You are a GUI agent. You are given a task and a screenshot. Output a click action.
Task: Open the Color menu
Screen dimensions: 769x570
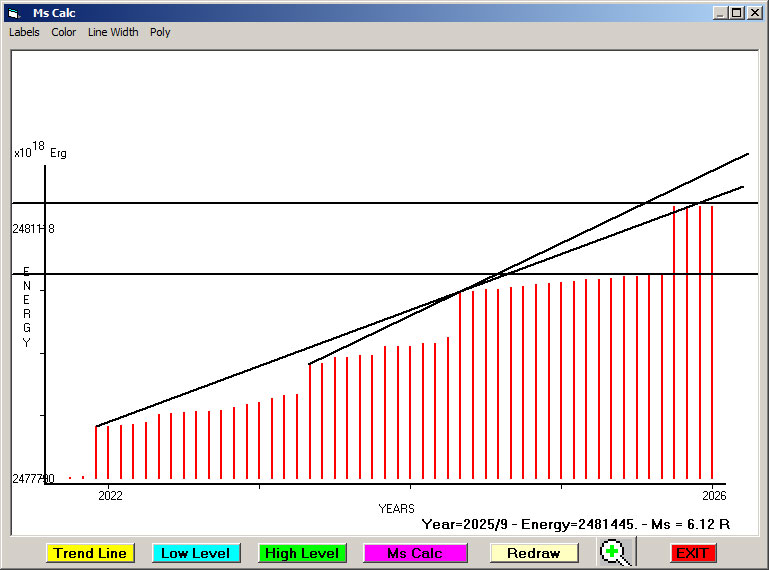pyautogui.click(x=64, y=32)
